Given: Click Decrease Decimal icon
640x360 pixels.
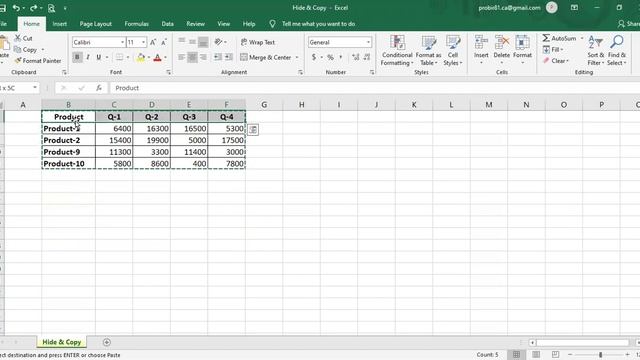Looking at the screenshot, I should point(367,57).
